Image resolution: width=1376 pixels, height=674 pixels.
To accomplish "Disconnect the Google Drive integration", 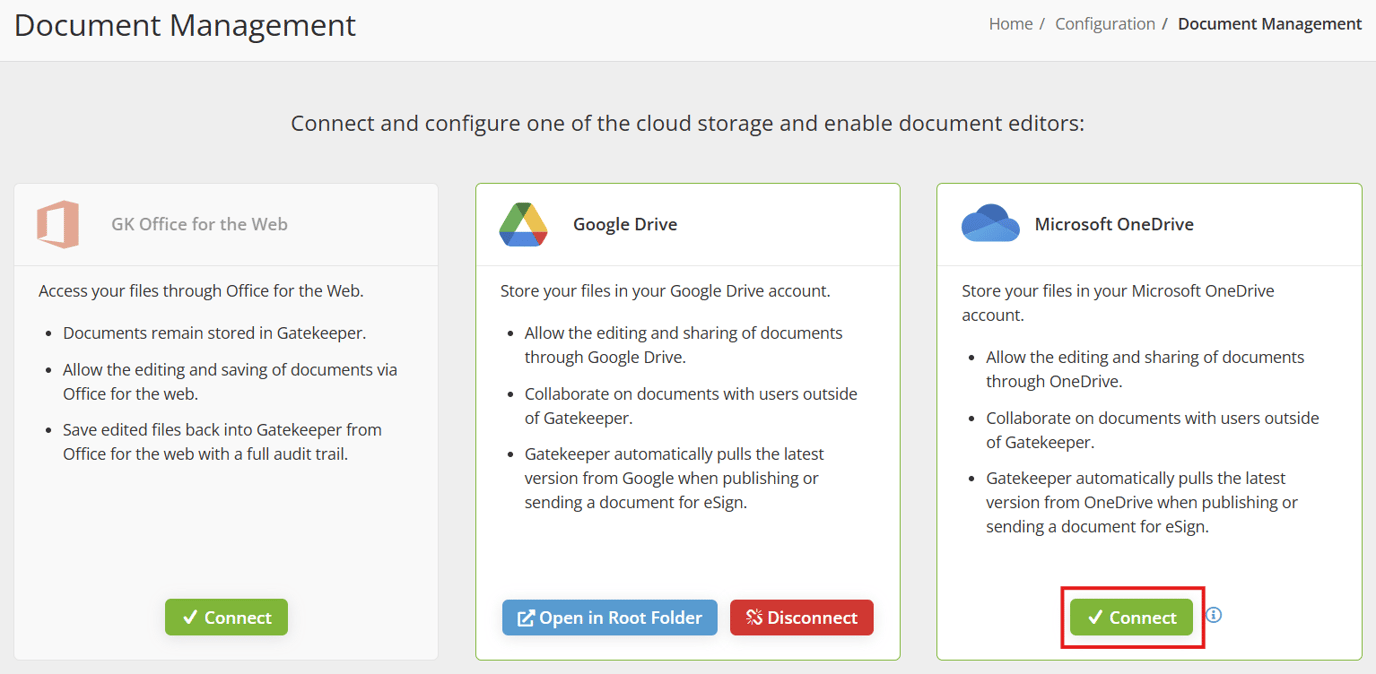I will 801,617.
